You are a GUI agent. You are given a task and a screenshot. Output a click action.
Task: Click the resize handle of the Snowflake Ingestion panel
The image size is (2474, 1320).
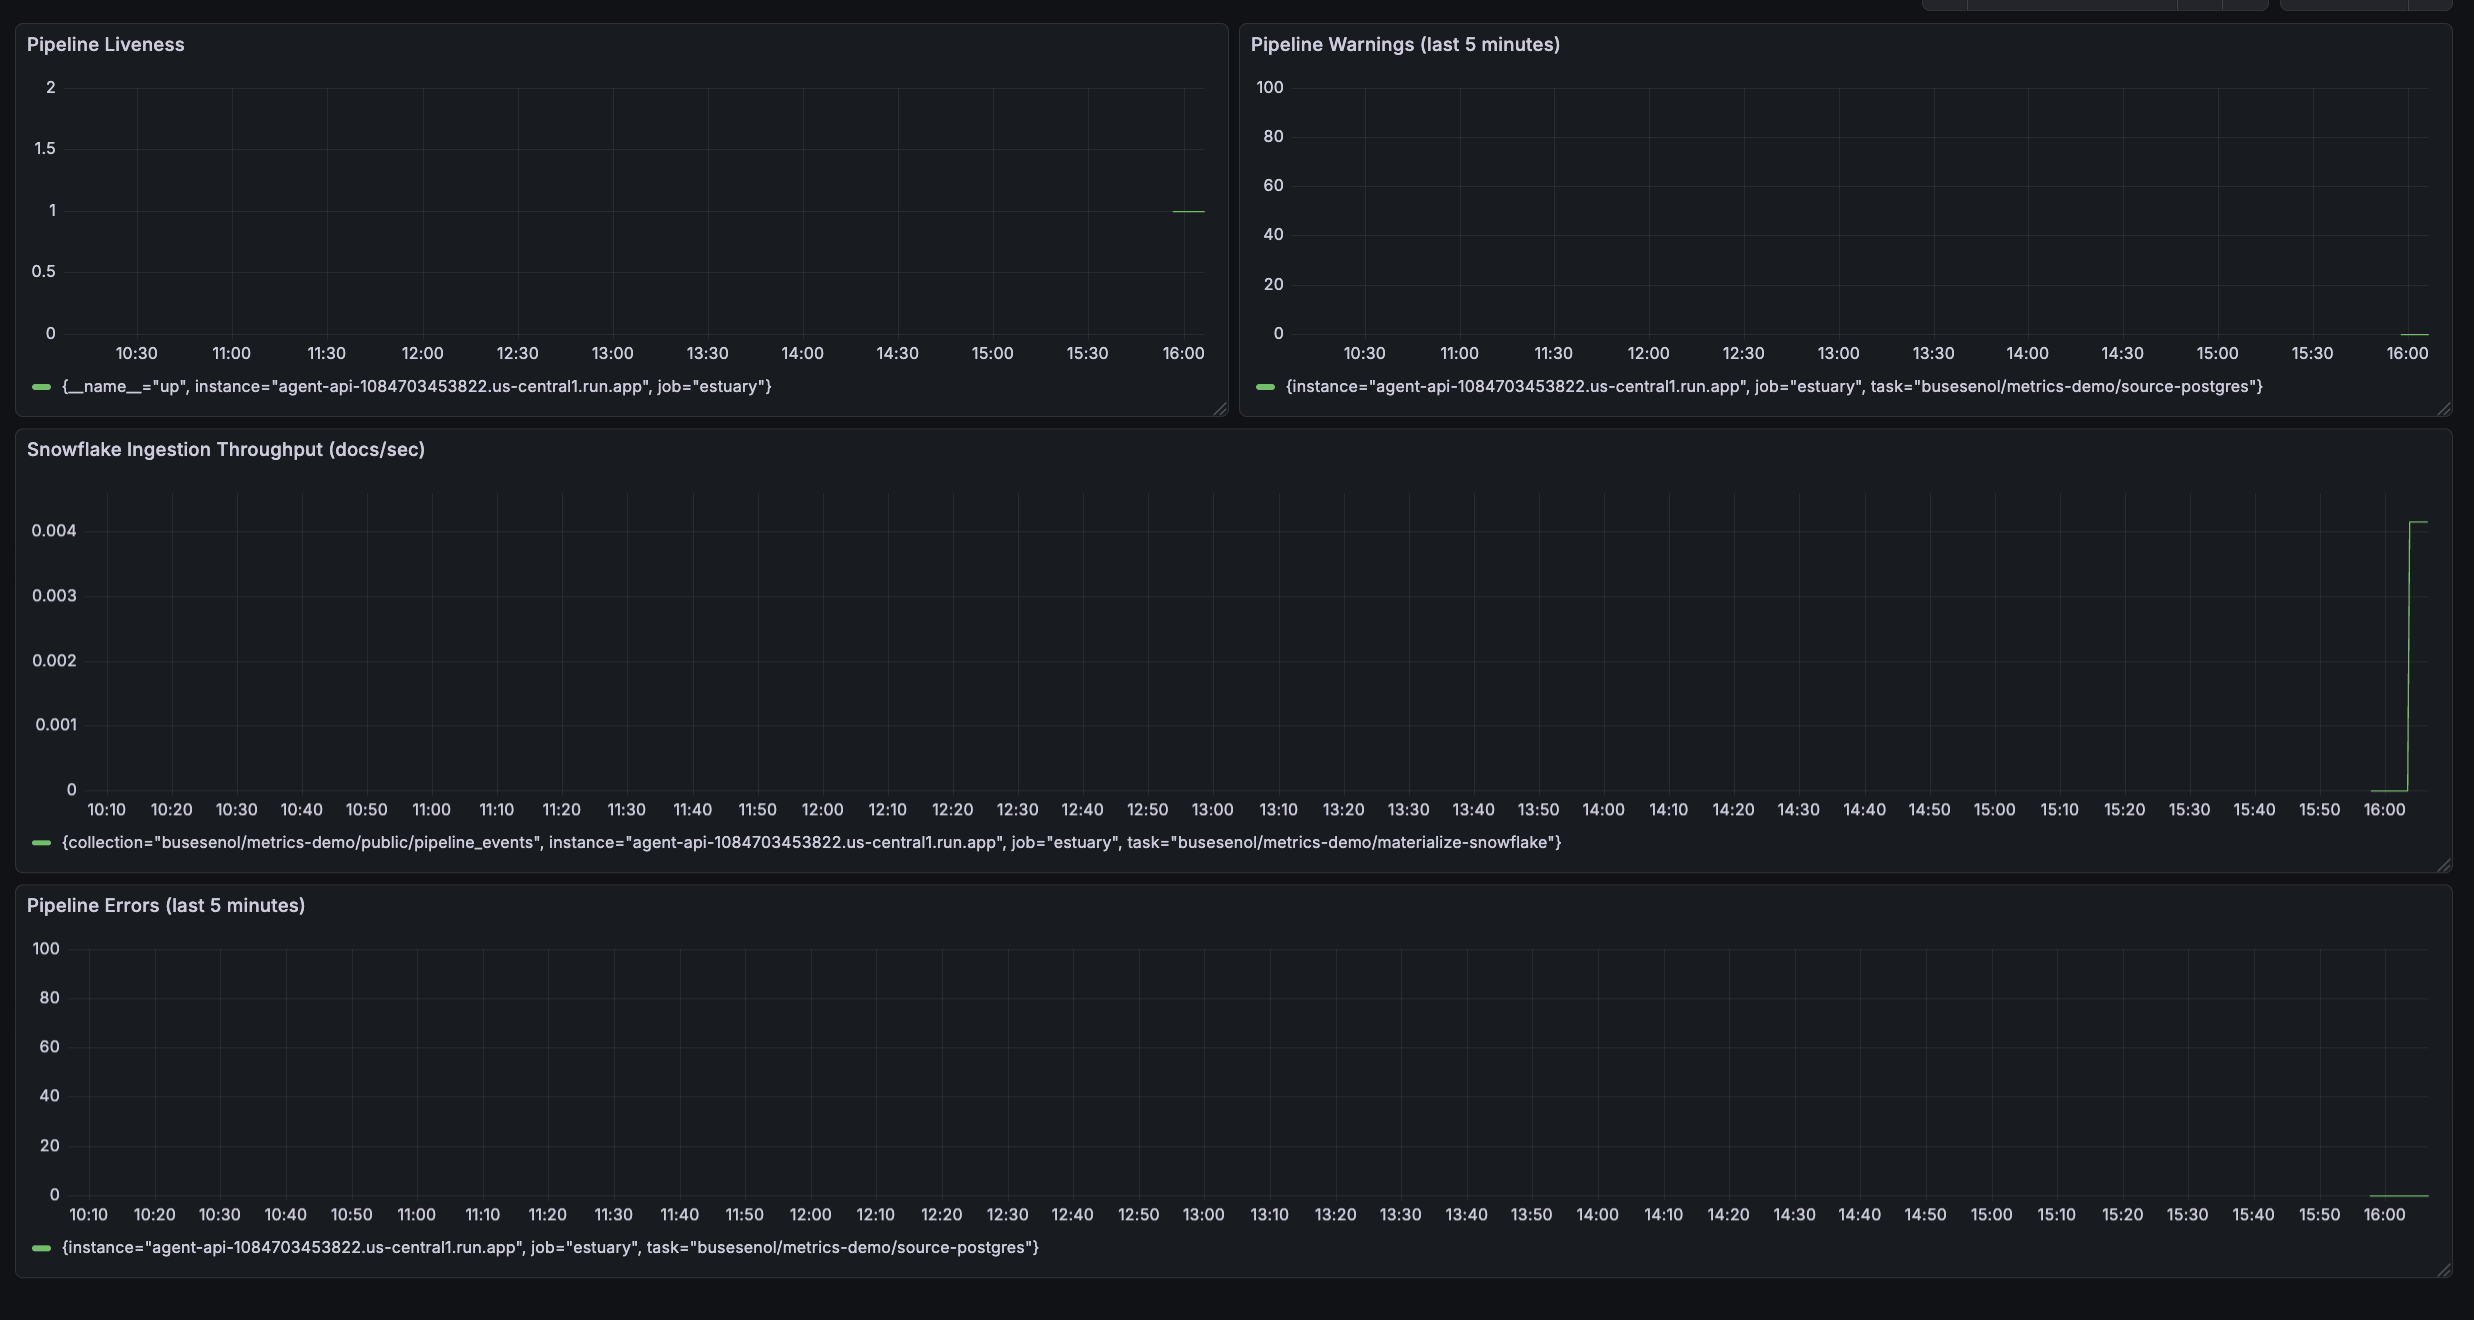pos(2445,865)
